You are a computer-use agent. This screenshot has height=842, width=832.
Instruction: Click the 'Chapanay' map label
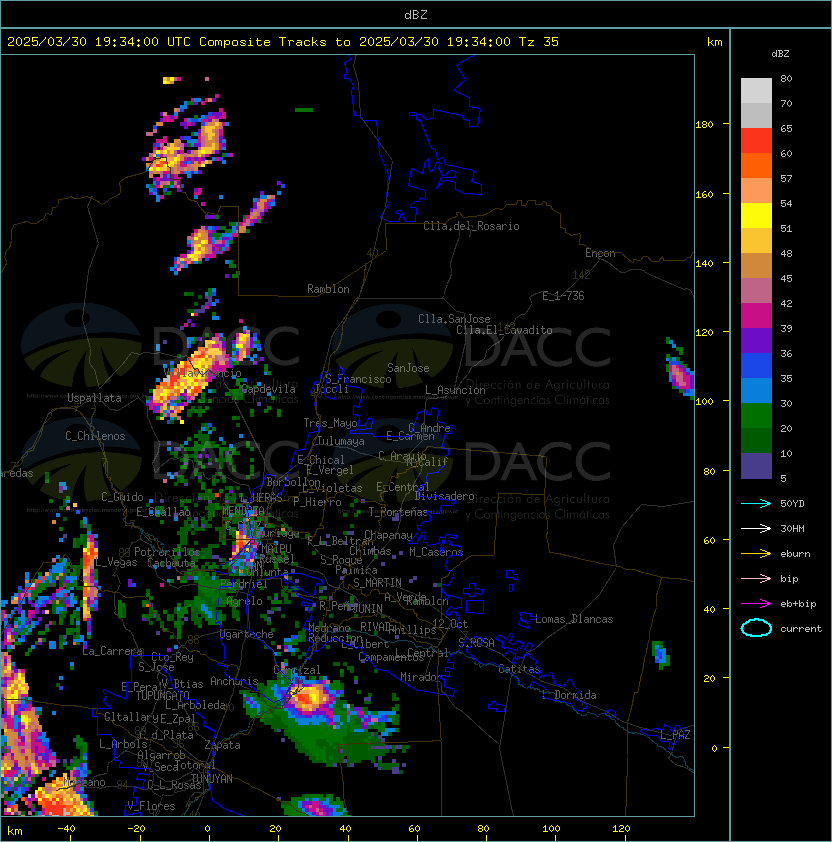[388, 535]
